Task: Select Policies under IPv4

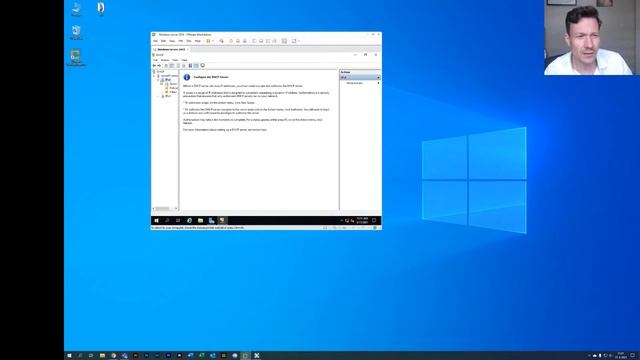Action: pos(172,88)
